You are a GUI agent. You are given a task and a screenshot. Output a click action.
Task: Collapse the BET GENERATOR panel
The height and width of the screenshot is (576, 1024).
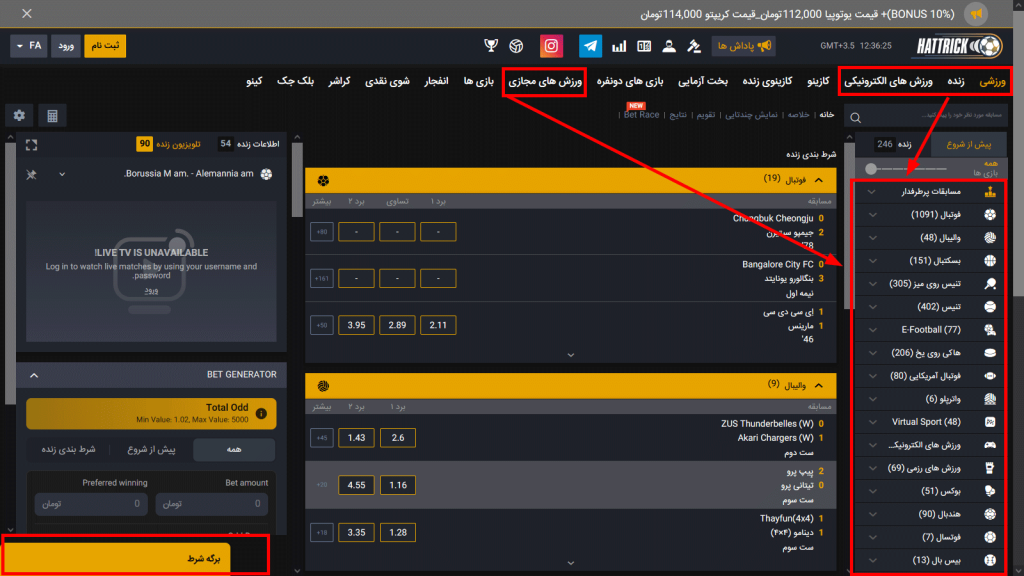pyautogui.click(x=32, y=375)
